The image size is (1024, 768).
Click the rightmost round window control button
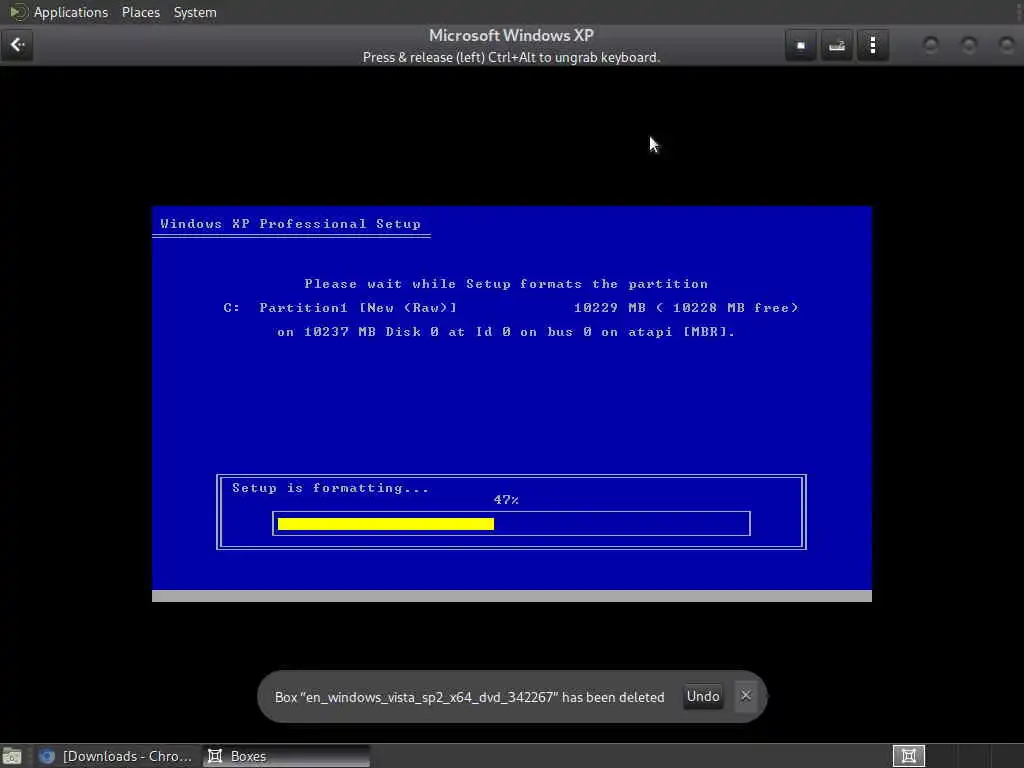[x=1007, y=45]
